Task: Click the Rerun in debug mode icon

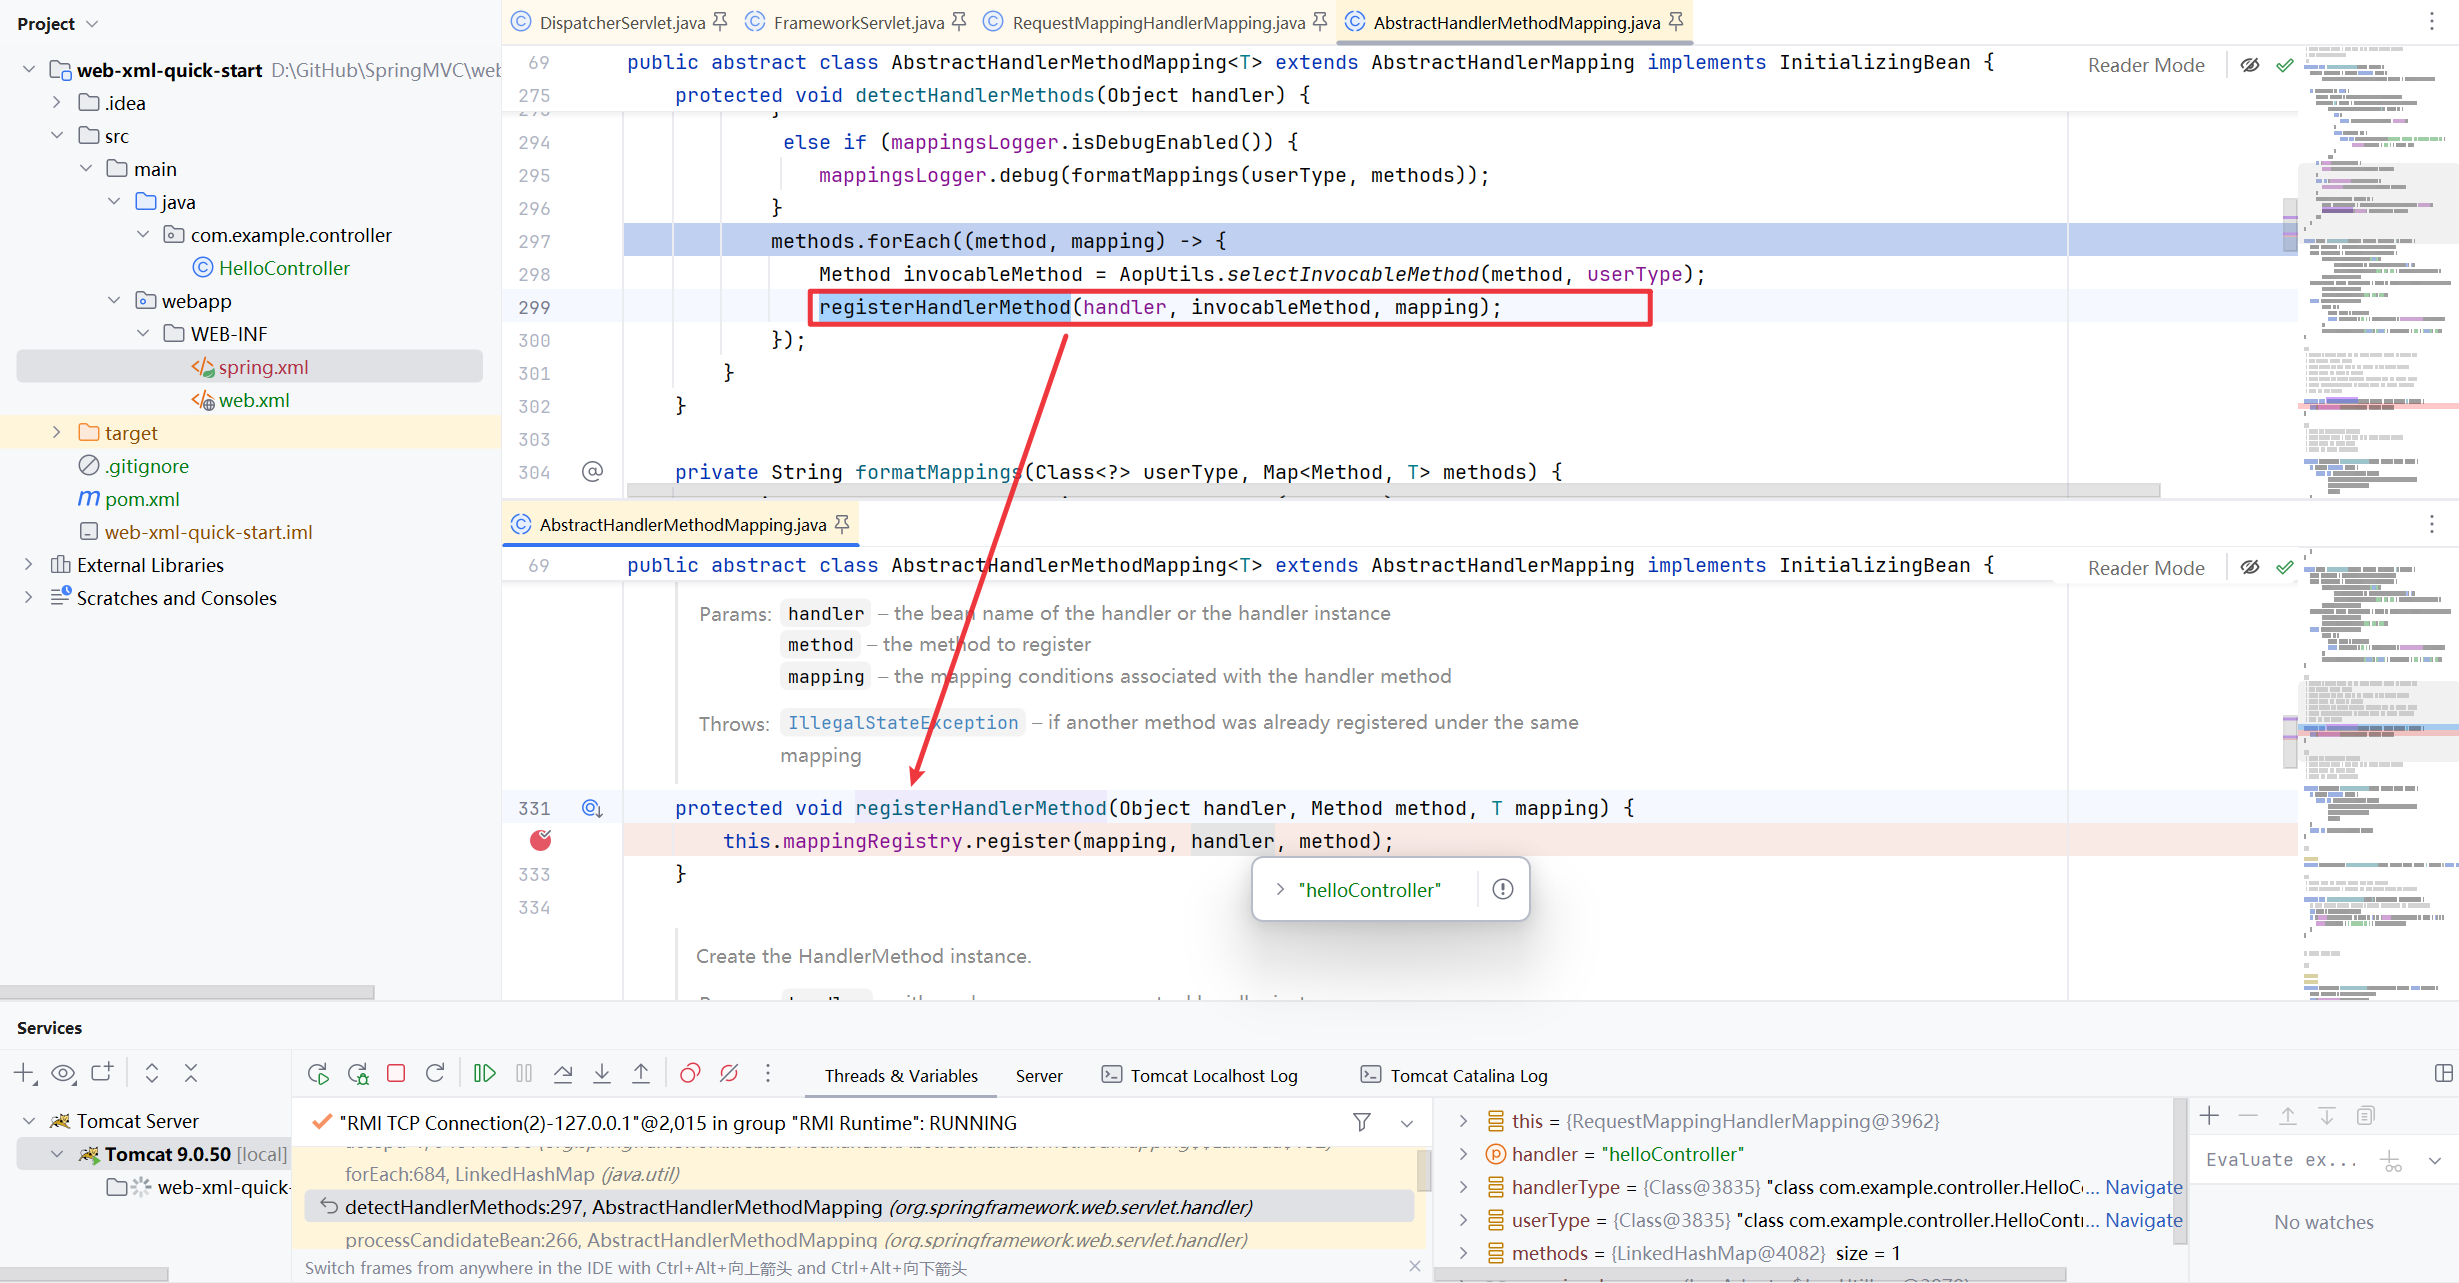Action: click(x=358, y=1073)
